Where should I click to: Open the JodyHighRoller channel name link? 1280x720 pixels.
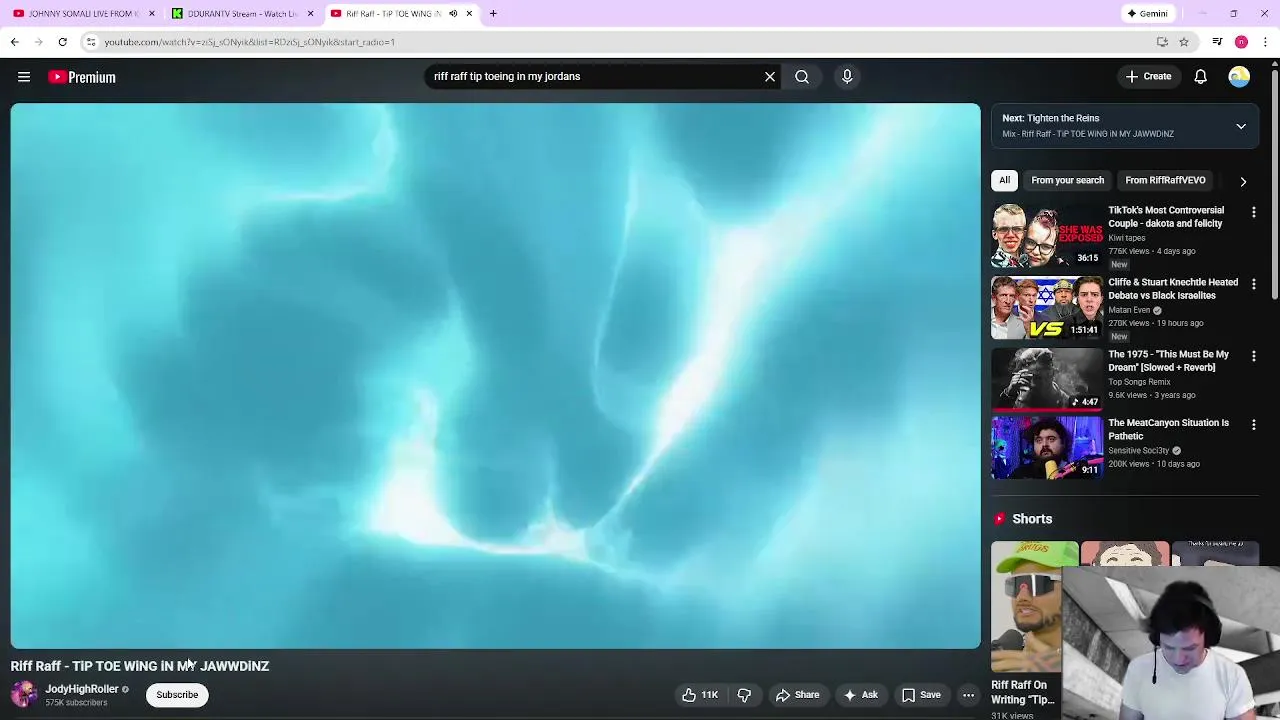pos(82,689)
